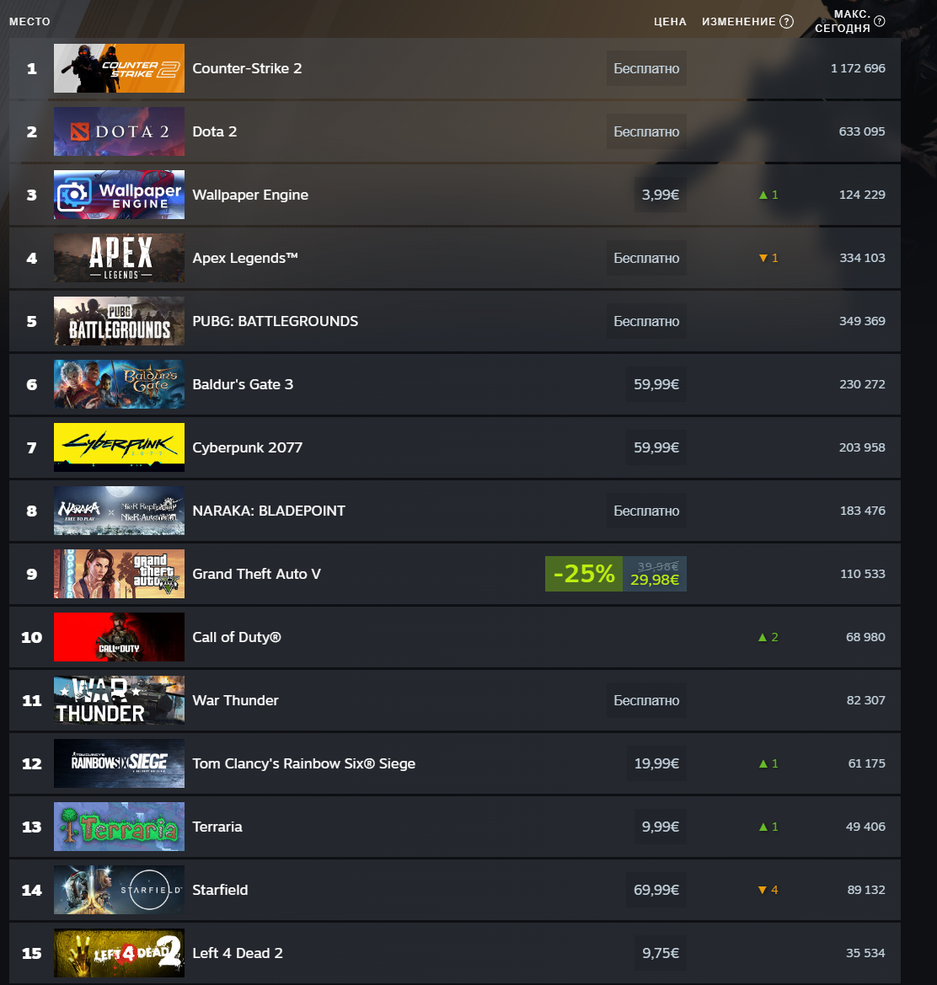
Task: Click the help icon beside ИЗМЕНЕНИЕ header
Action: point(786,21)
